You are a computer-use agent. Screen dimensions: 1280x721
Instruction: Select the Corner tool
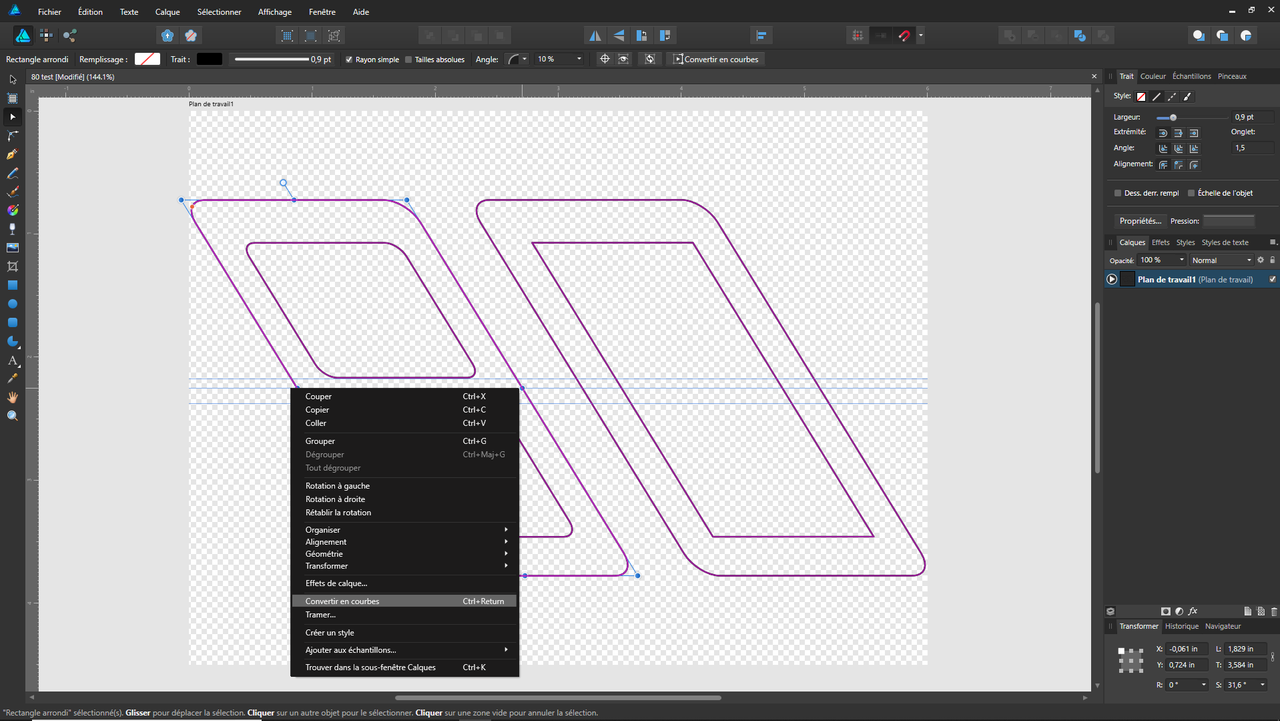coord(13,136)
